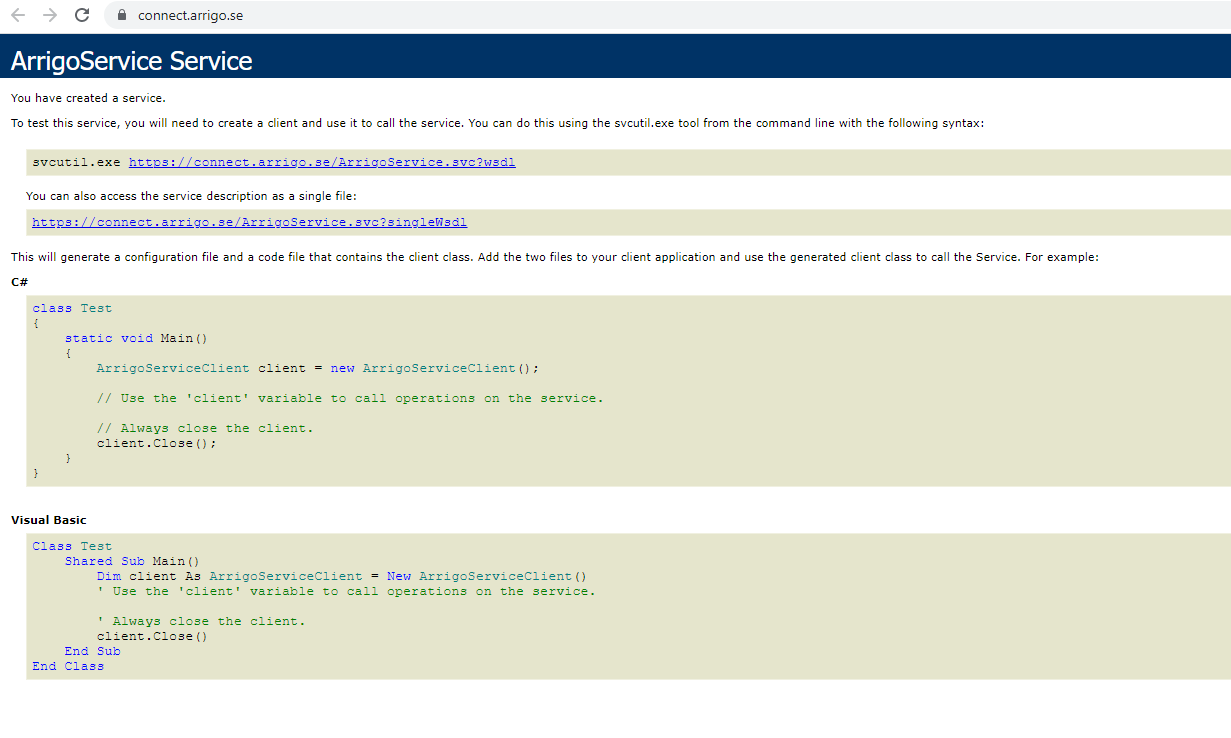
Task: Click the 'To test this service' paragraph
Action: 497,123
